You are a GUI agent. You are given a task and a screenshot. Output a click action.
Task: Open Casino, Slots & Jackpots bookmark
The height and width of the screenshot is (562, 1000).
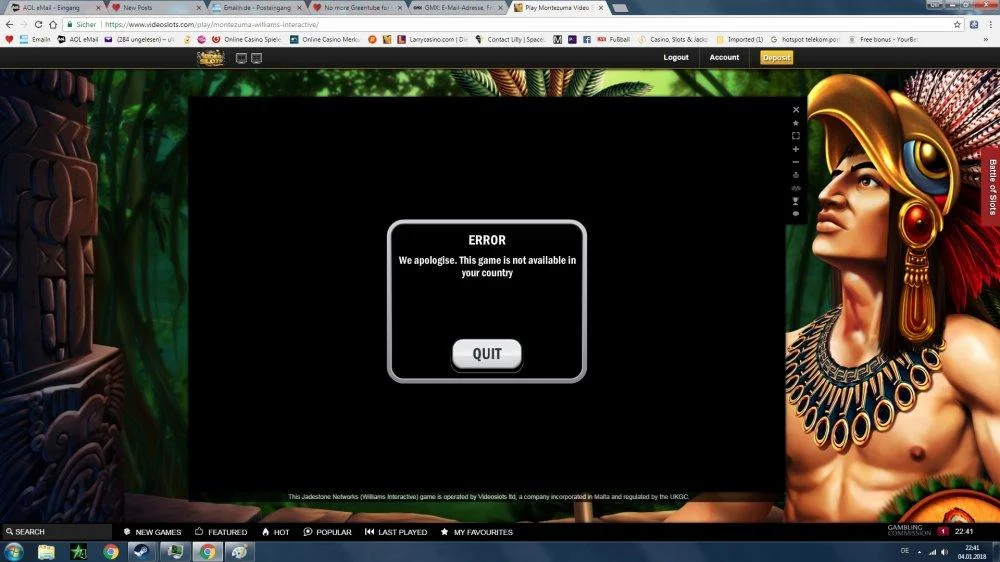(x=673, y=40)
